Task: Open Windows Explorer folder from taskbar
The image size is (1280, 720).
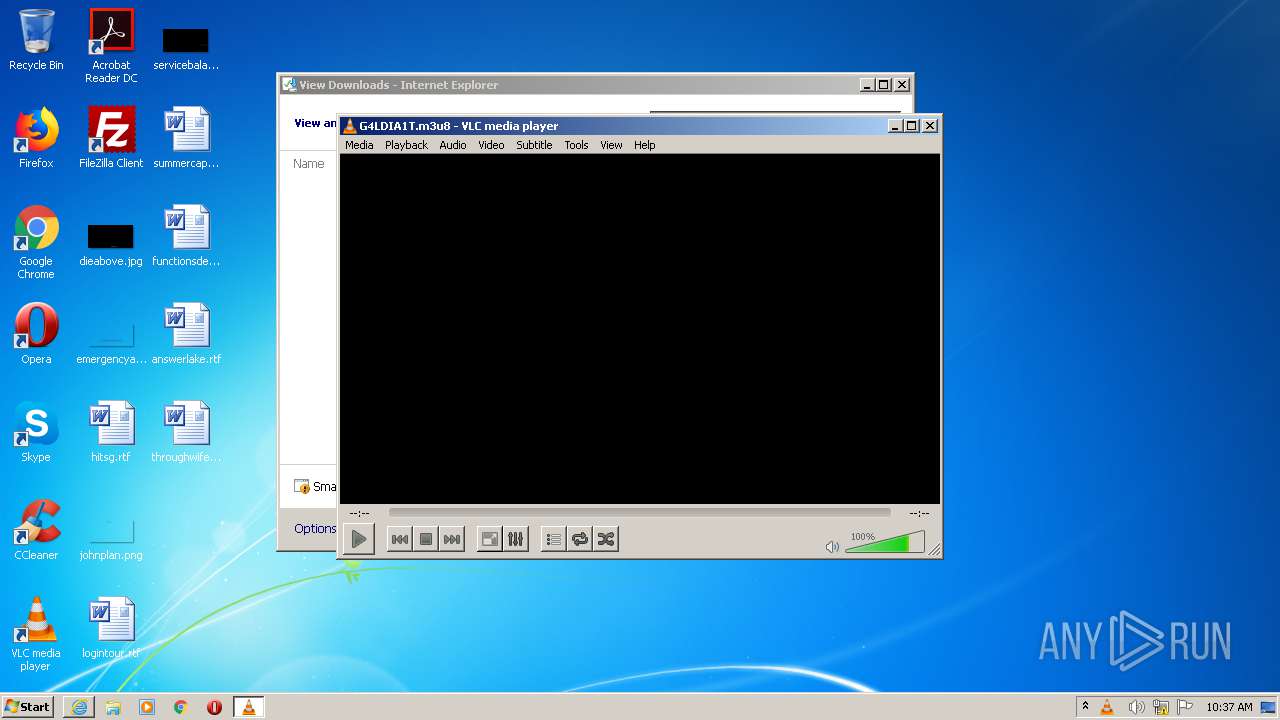Action: 113,707
